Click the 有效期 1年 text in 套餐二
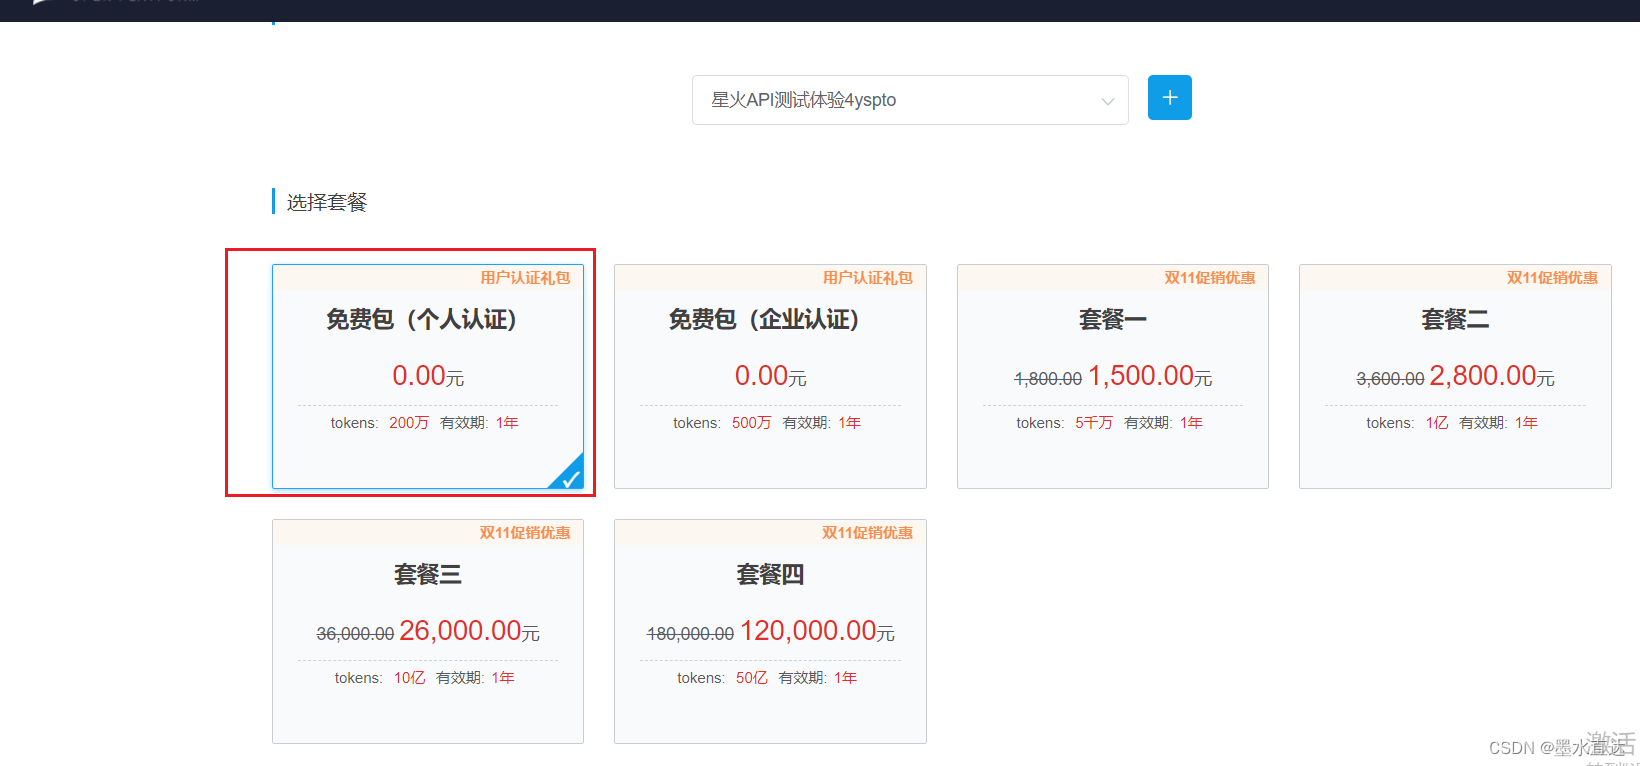 [x=1499, y=423]
